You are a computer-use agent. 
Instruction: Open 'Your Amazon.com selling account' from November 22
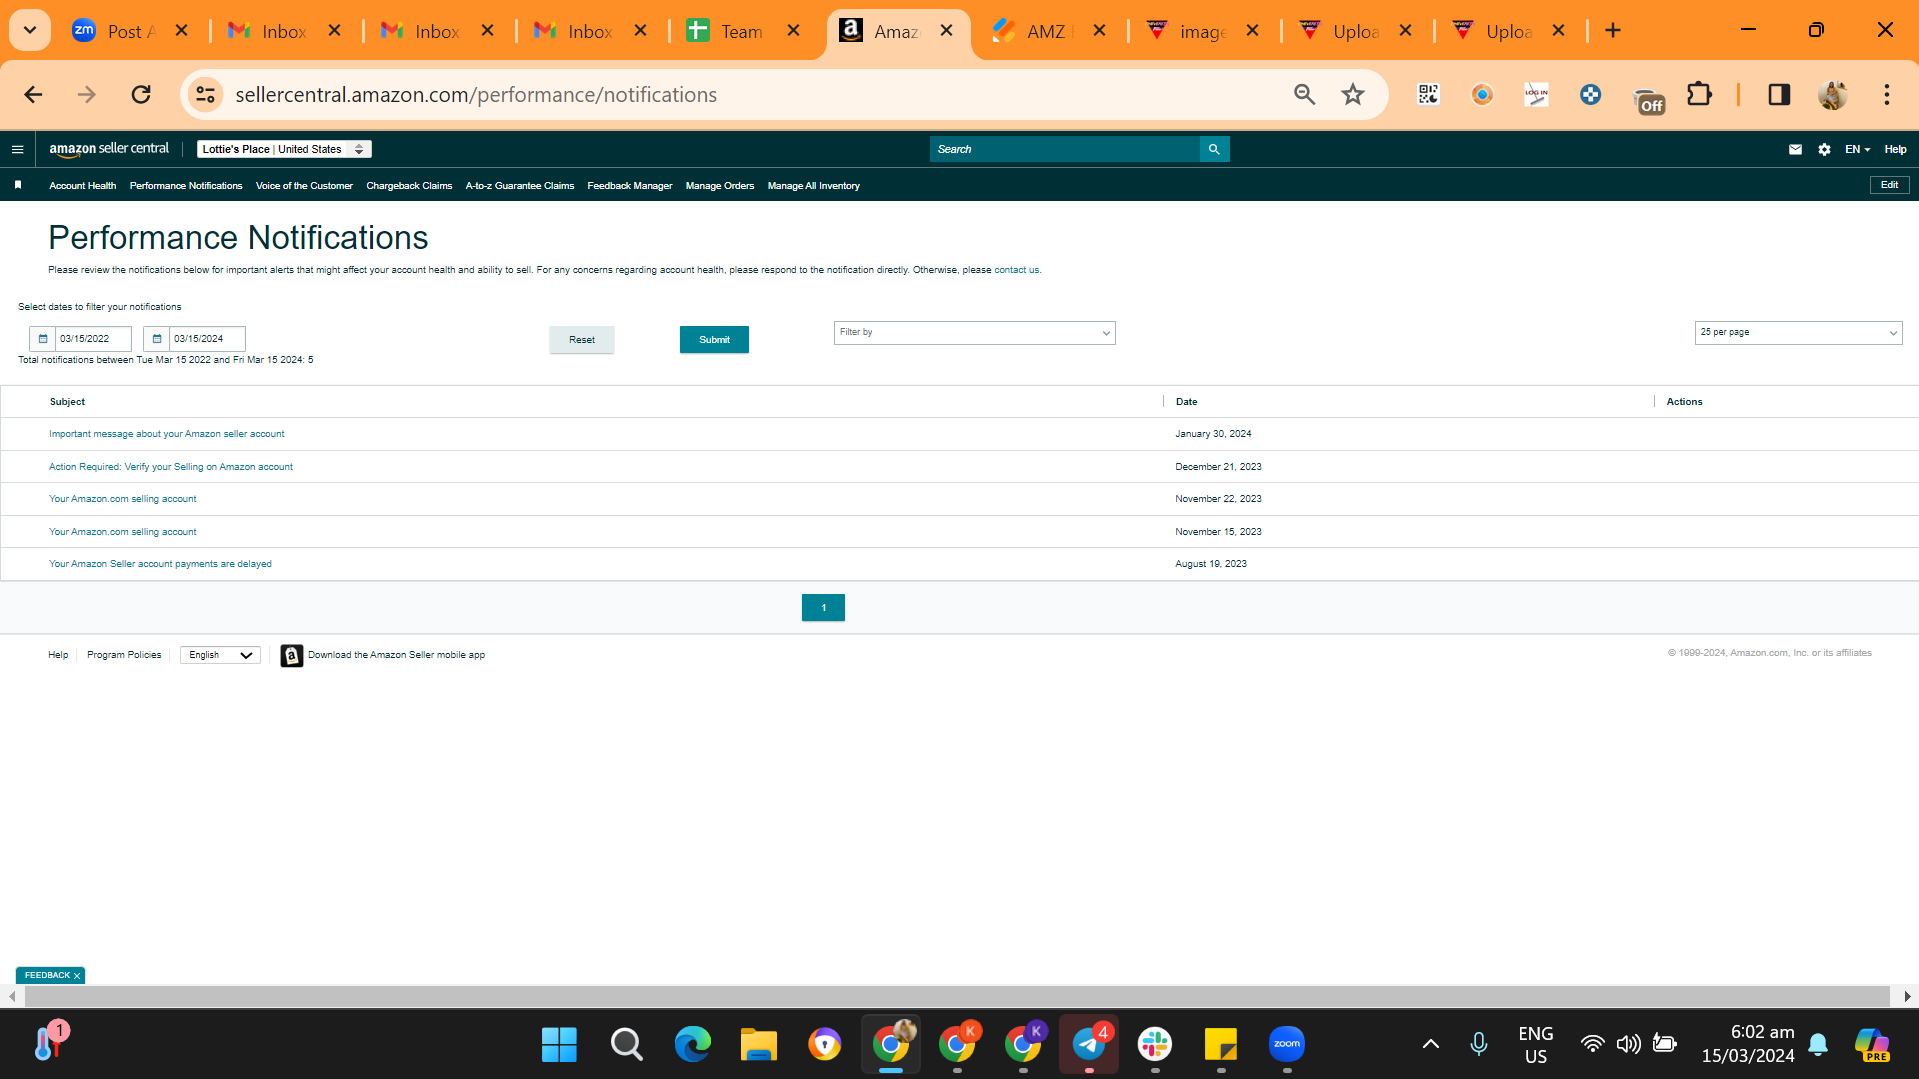(123, 499)
